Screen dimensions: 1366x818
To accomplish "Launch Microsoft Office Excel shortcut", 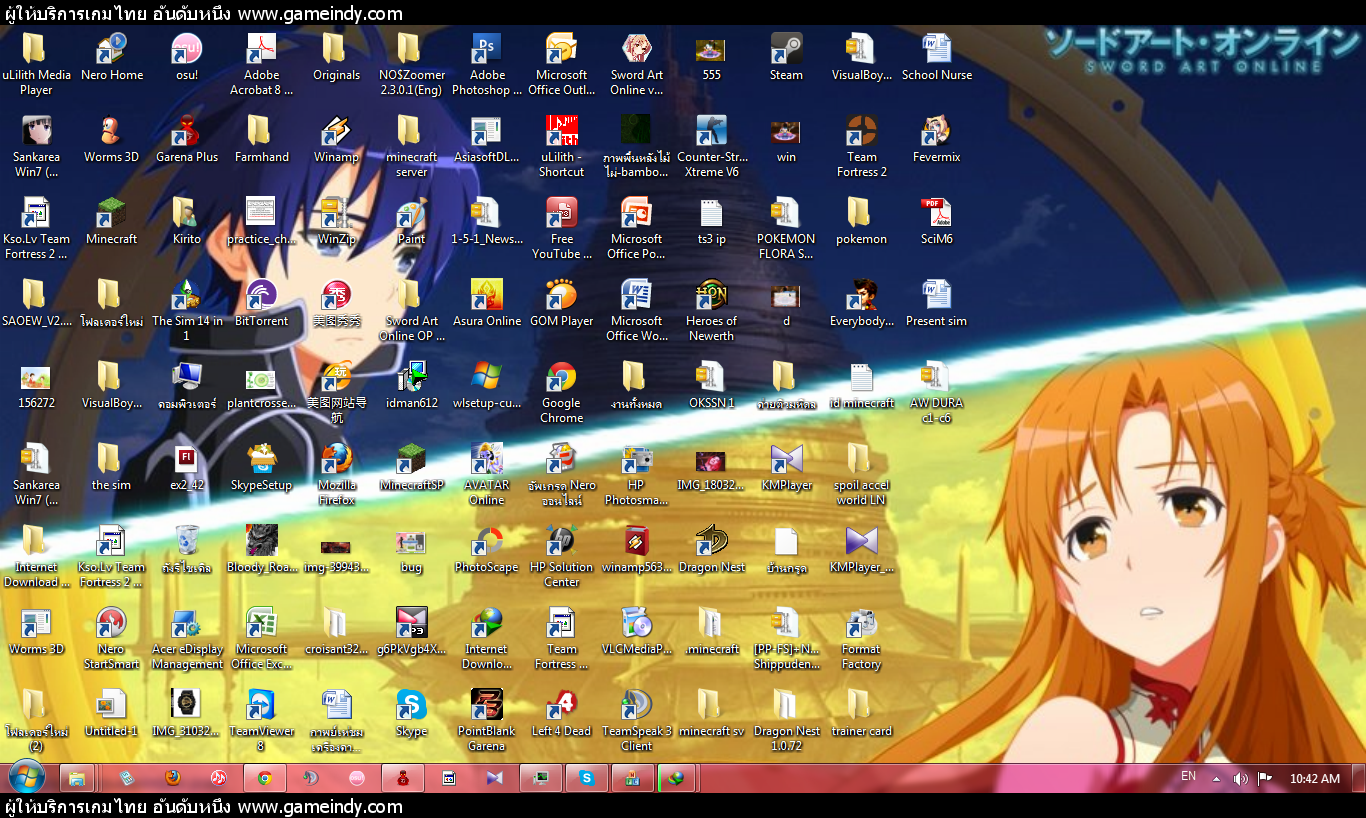I will click(262, 638).
